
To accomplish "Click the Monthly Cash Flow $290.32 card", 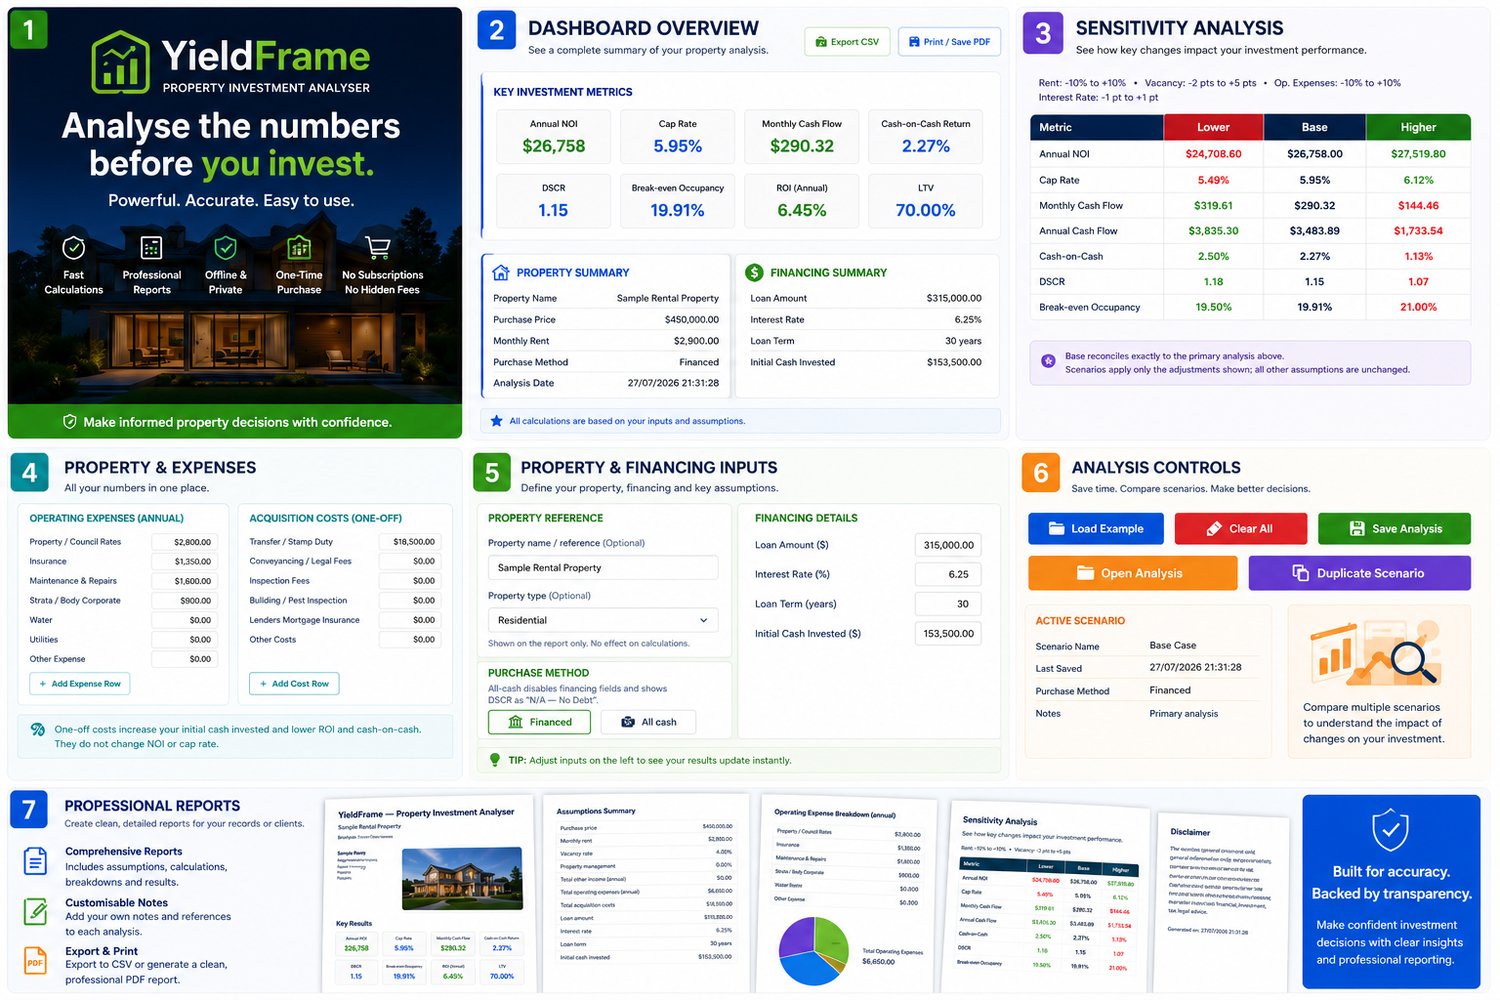I will (802, 136).
